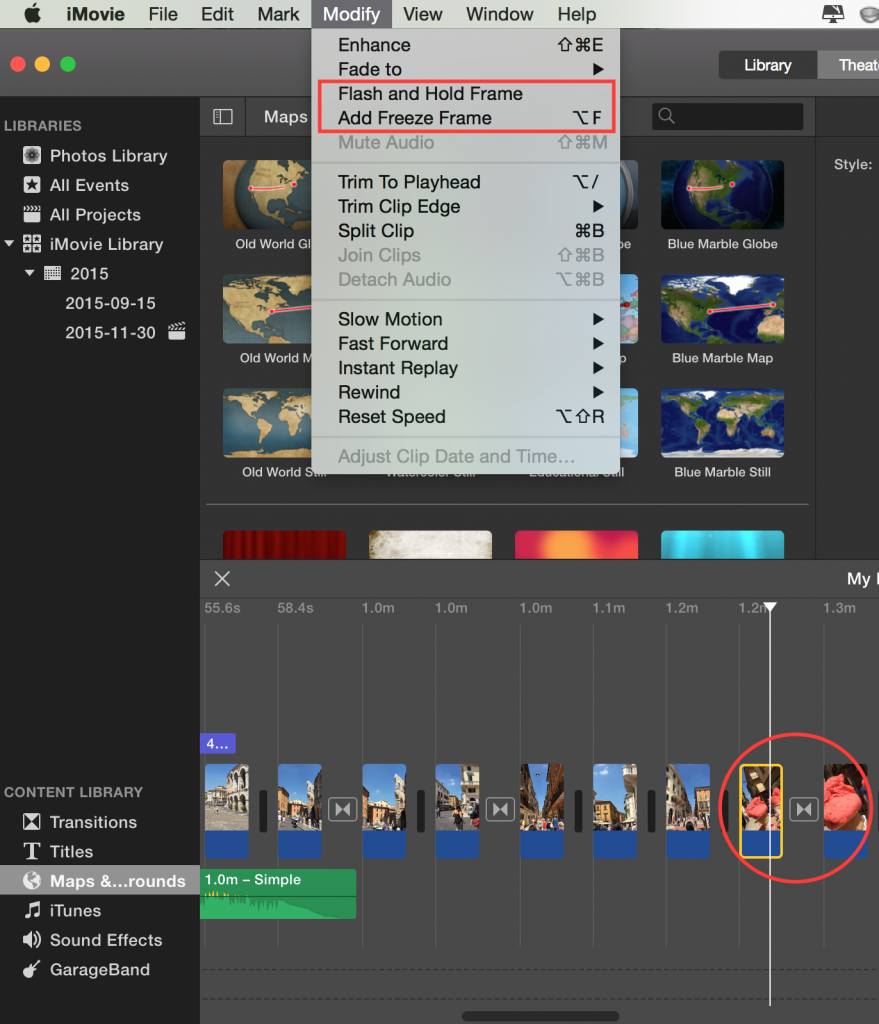Click the Photos Library icon in sidebar
Image resolution: width=879 pixels, height=1024 pixels.
tap(32, 156)
